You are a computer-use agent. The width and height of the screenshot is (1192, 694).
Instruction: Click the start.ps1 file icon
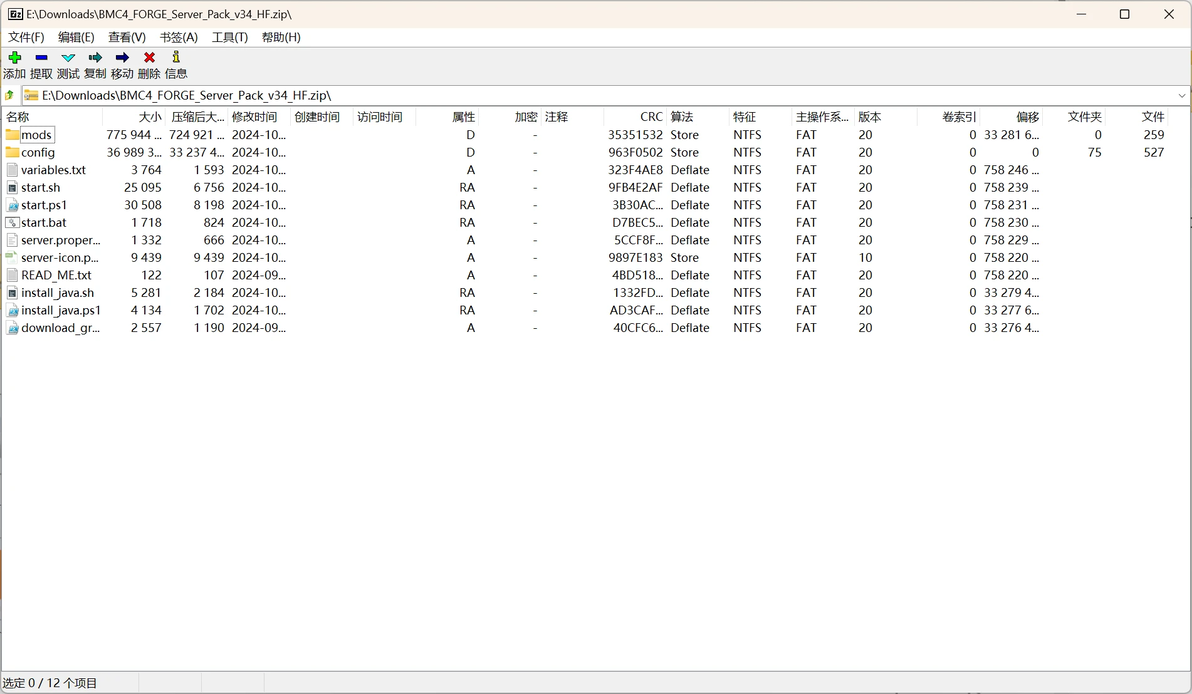pyautogui.click(x=12, y=205)
